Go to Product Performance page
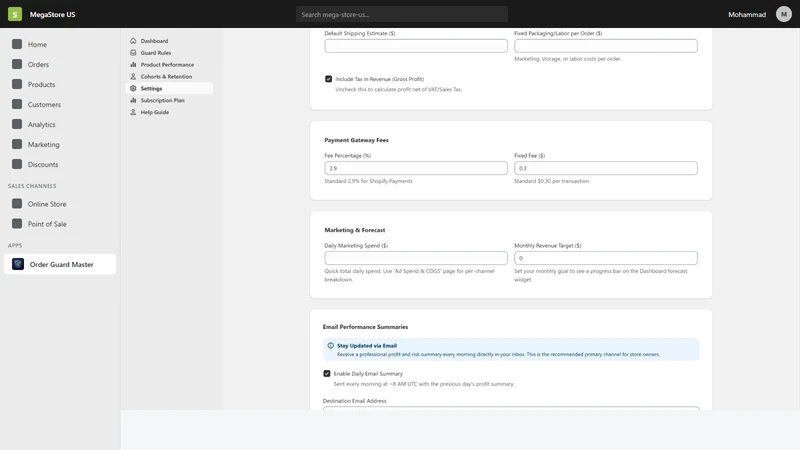The width and height of the screenshot is (800, 450). 169,64
